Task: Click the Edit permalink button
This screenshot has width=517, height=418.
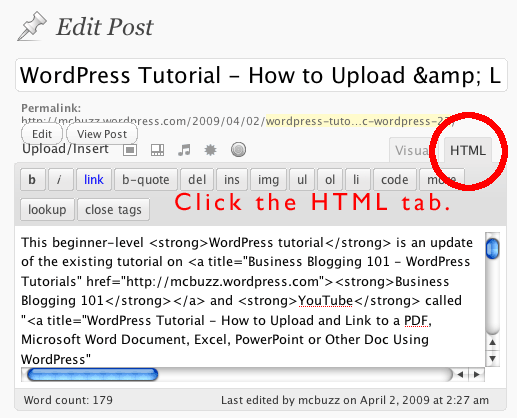Action: (42, 134)
